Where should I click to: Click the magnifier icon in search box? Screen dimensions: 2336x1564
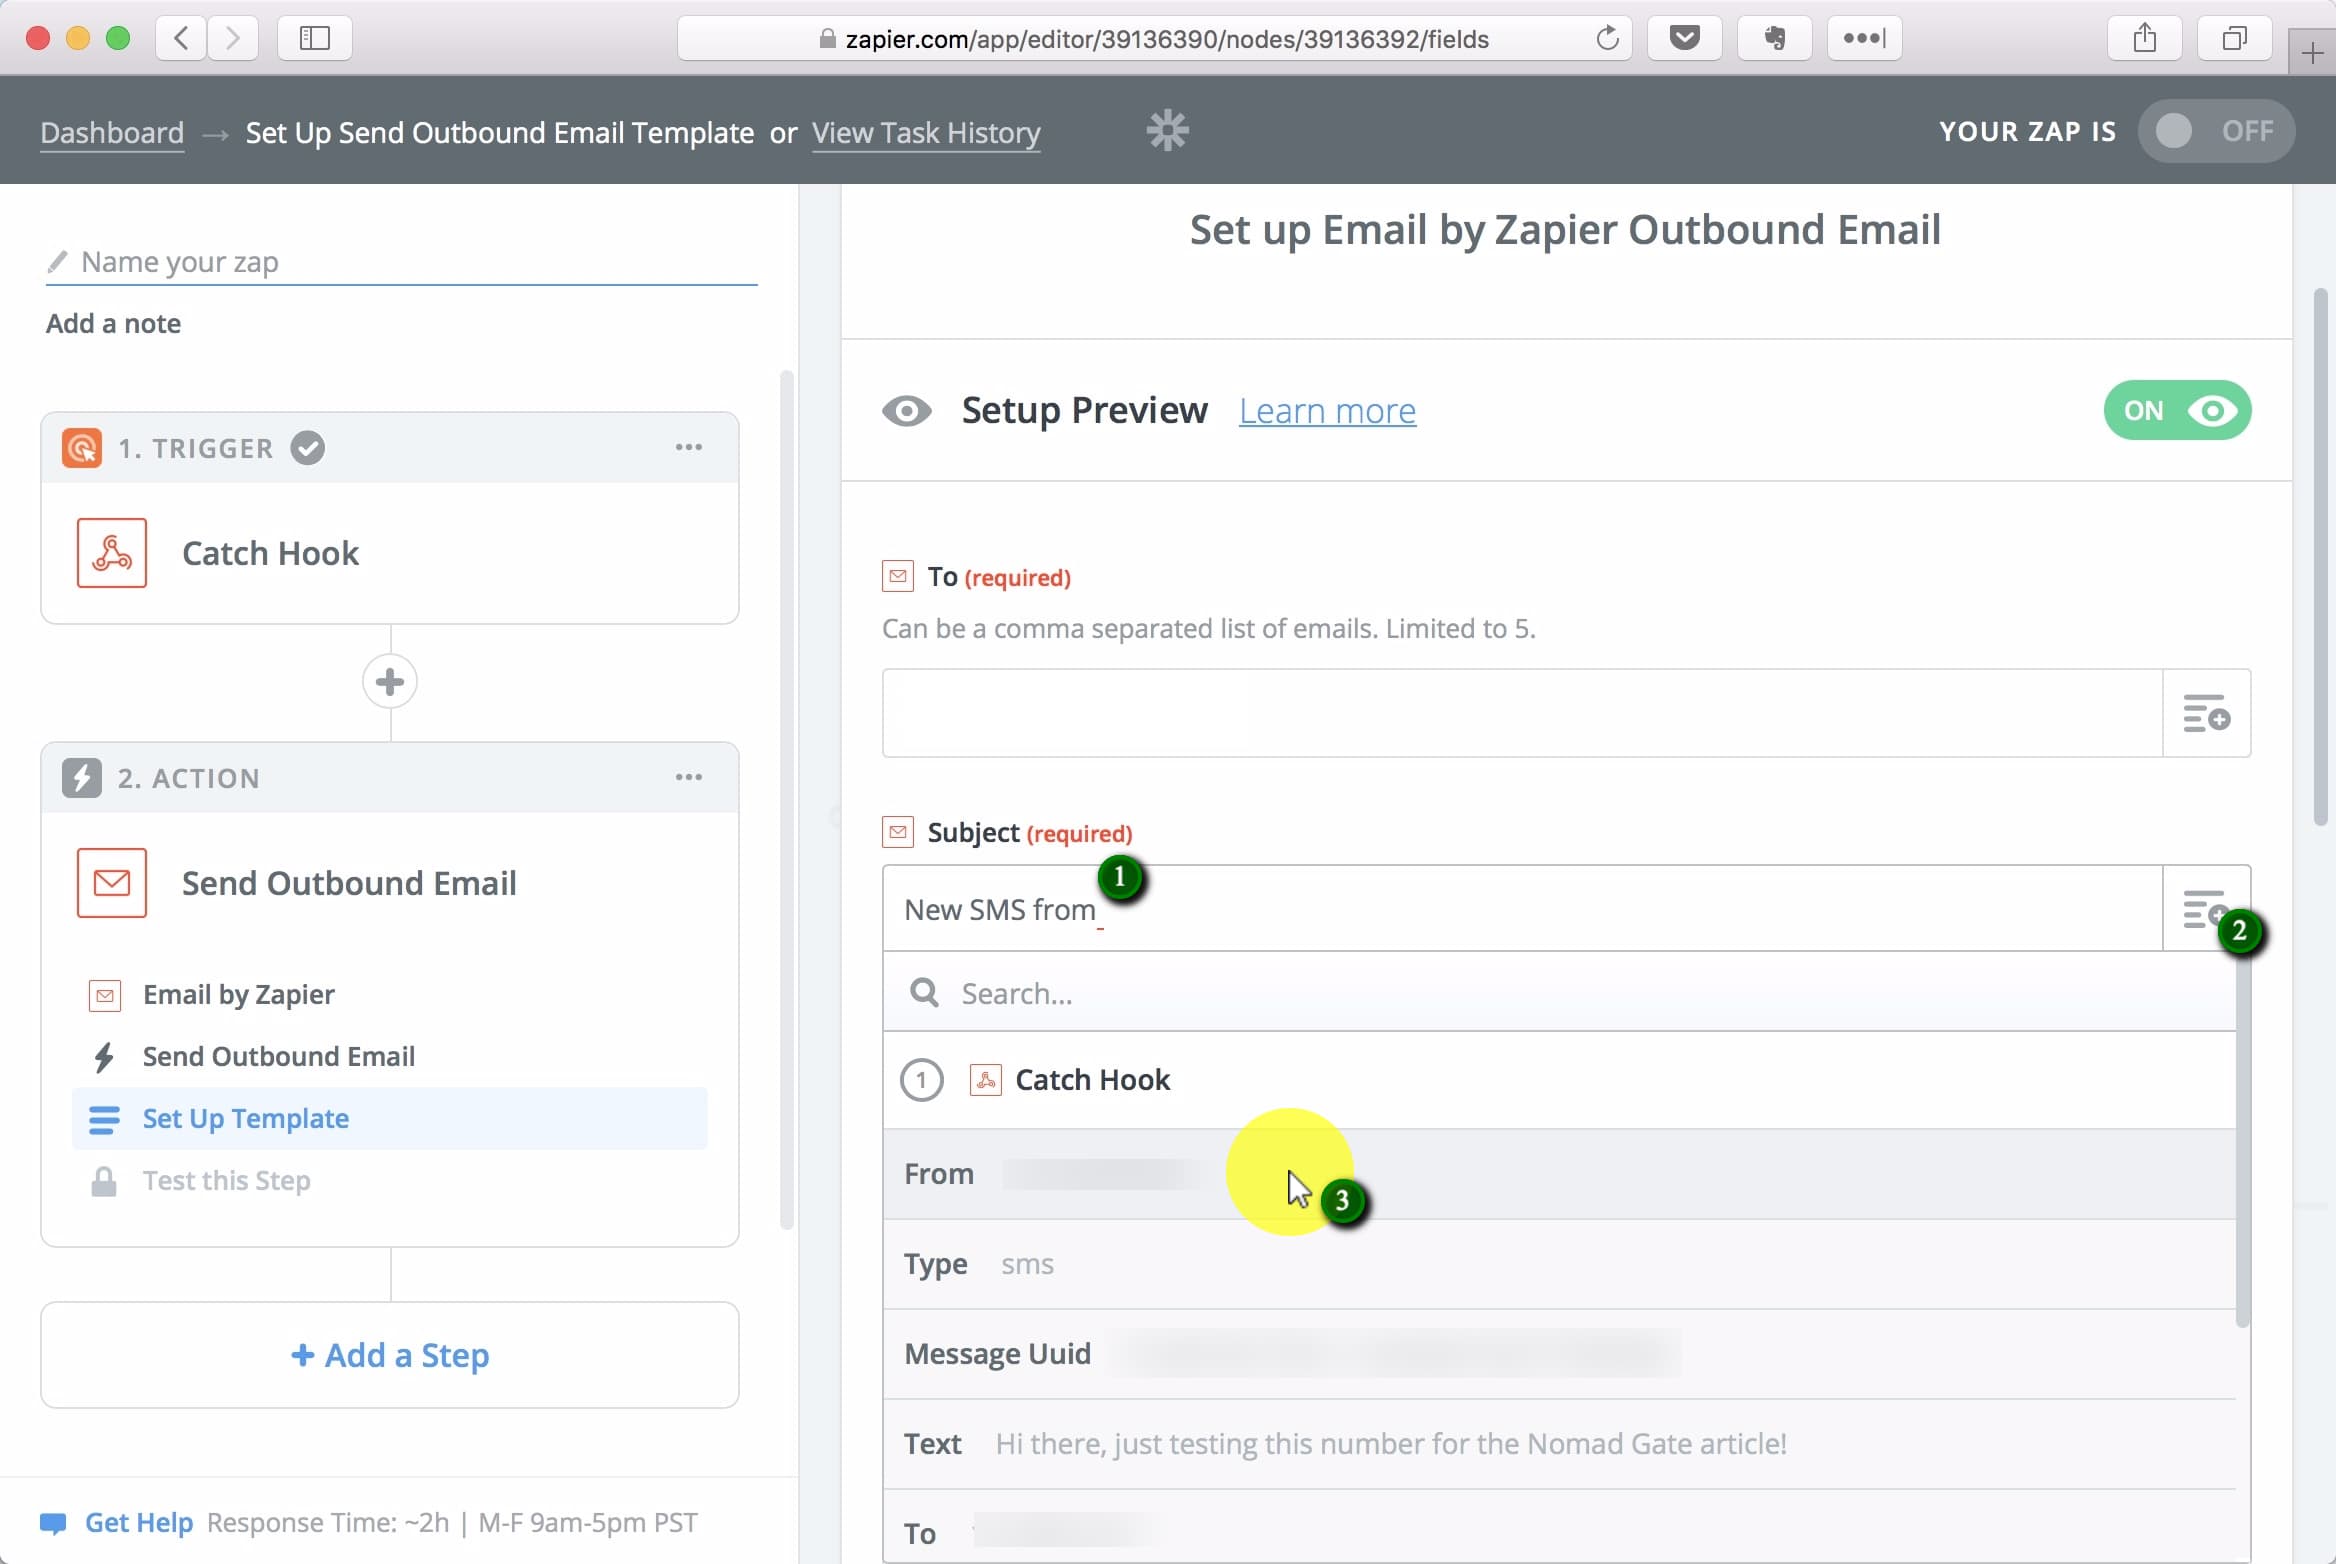pos(924,993)
